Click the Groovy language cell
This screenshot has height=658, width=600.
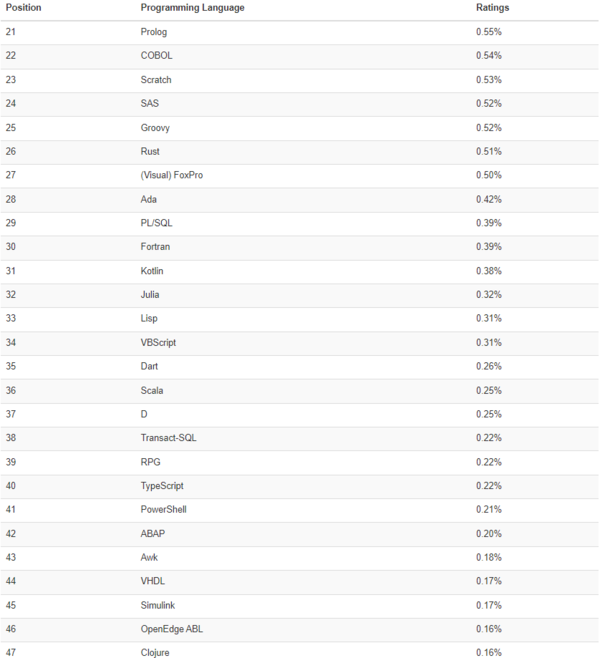pyautogui.click(x=157, y=128)
